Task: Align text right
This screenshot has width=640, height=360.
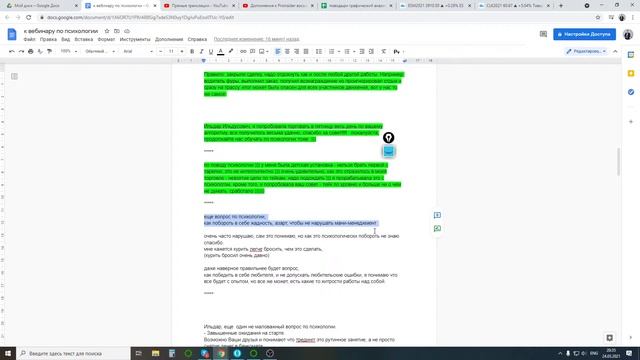Action: [297, 51]
